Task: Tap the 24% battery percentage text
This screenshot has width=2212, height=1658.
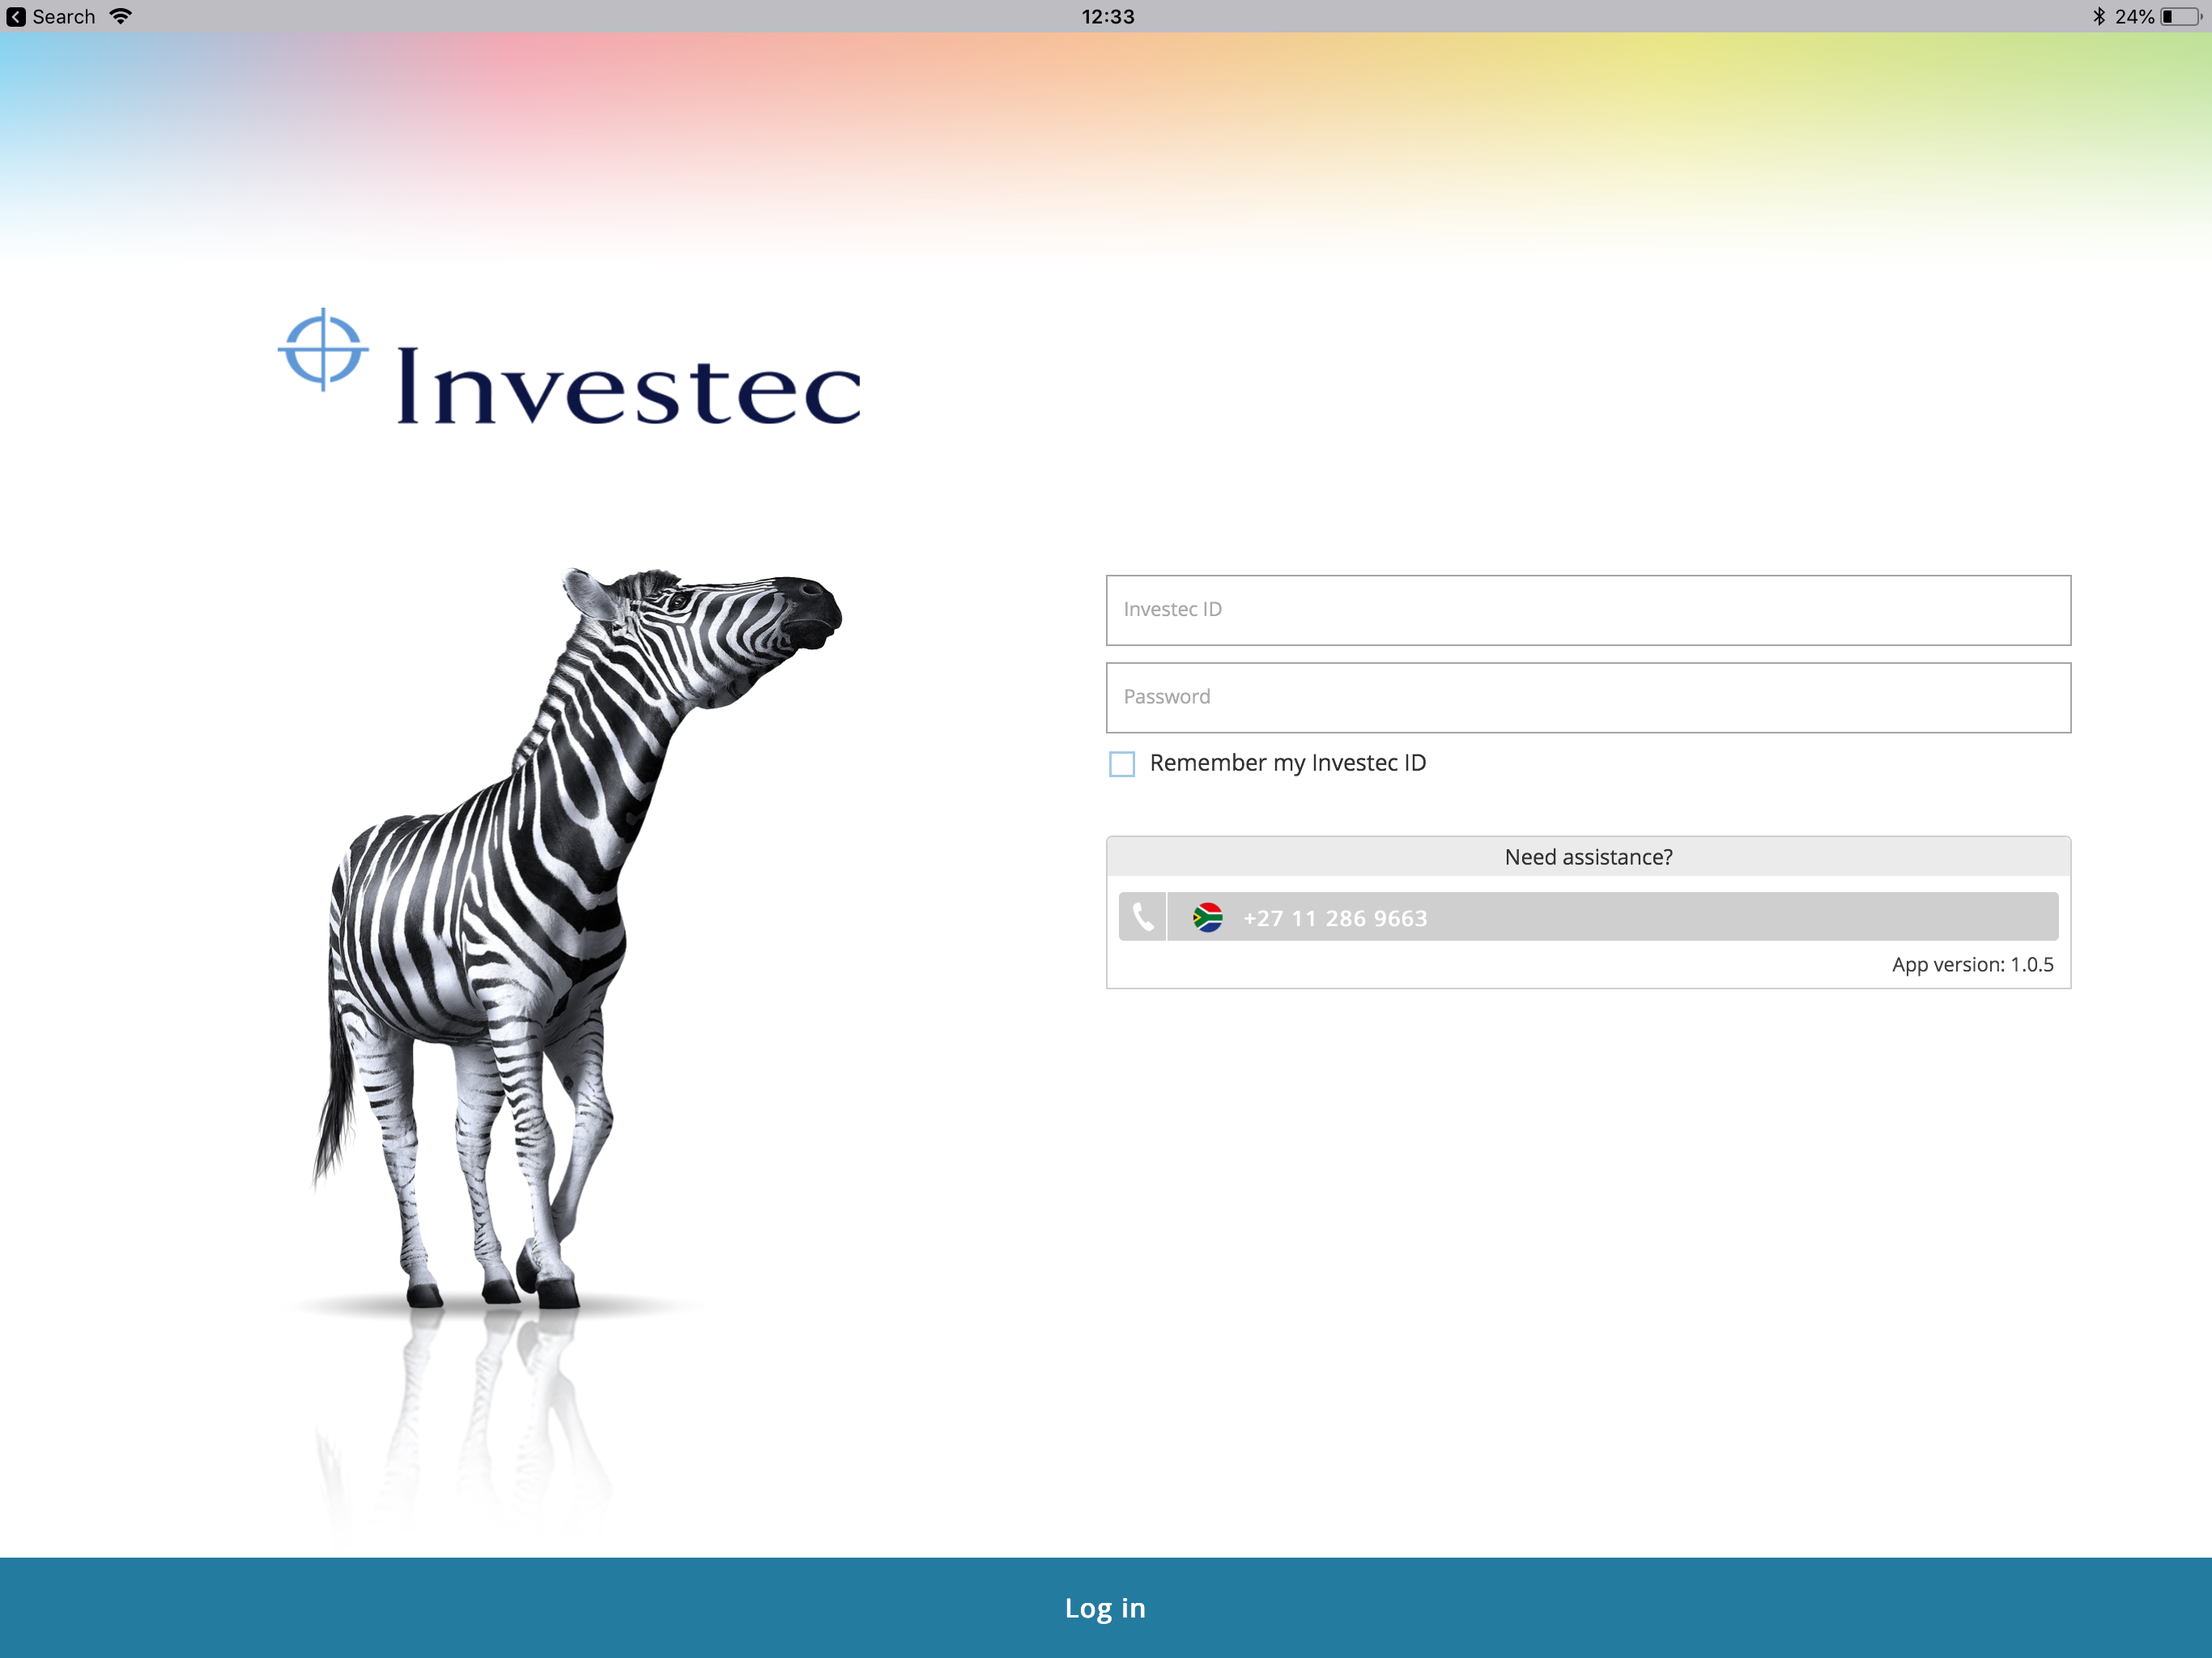Action: coord(2134,17)
